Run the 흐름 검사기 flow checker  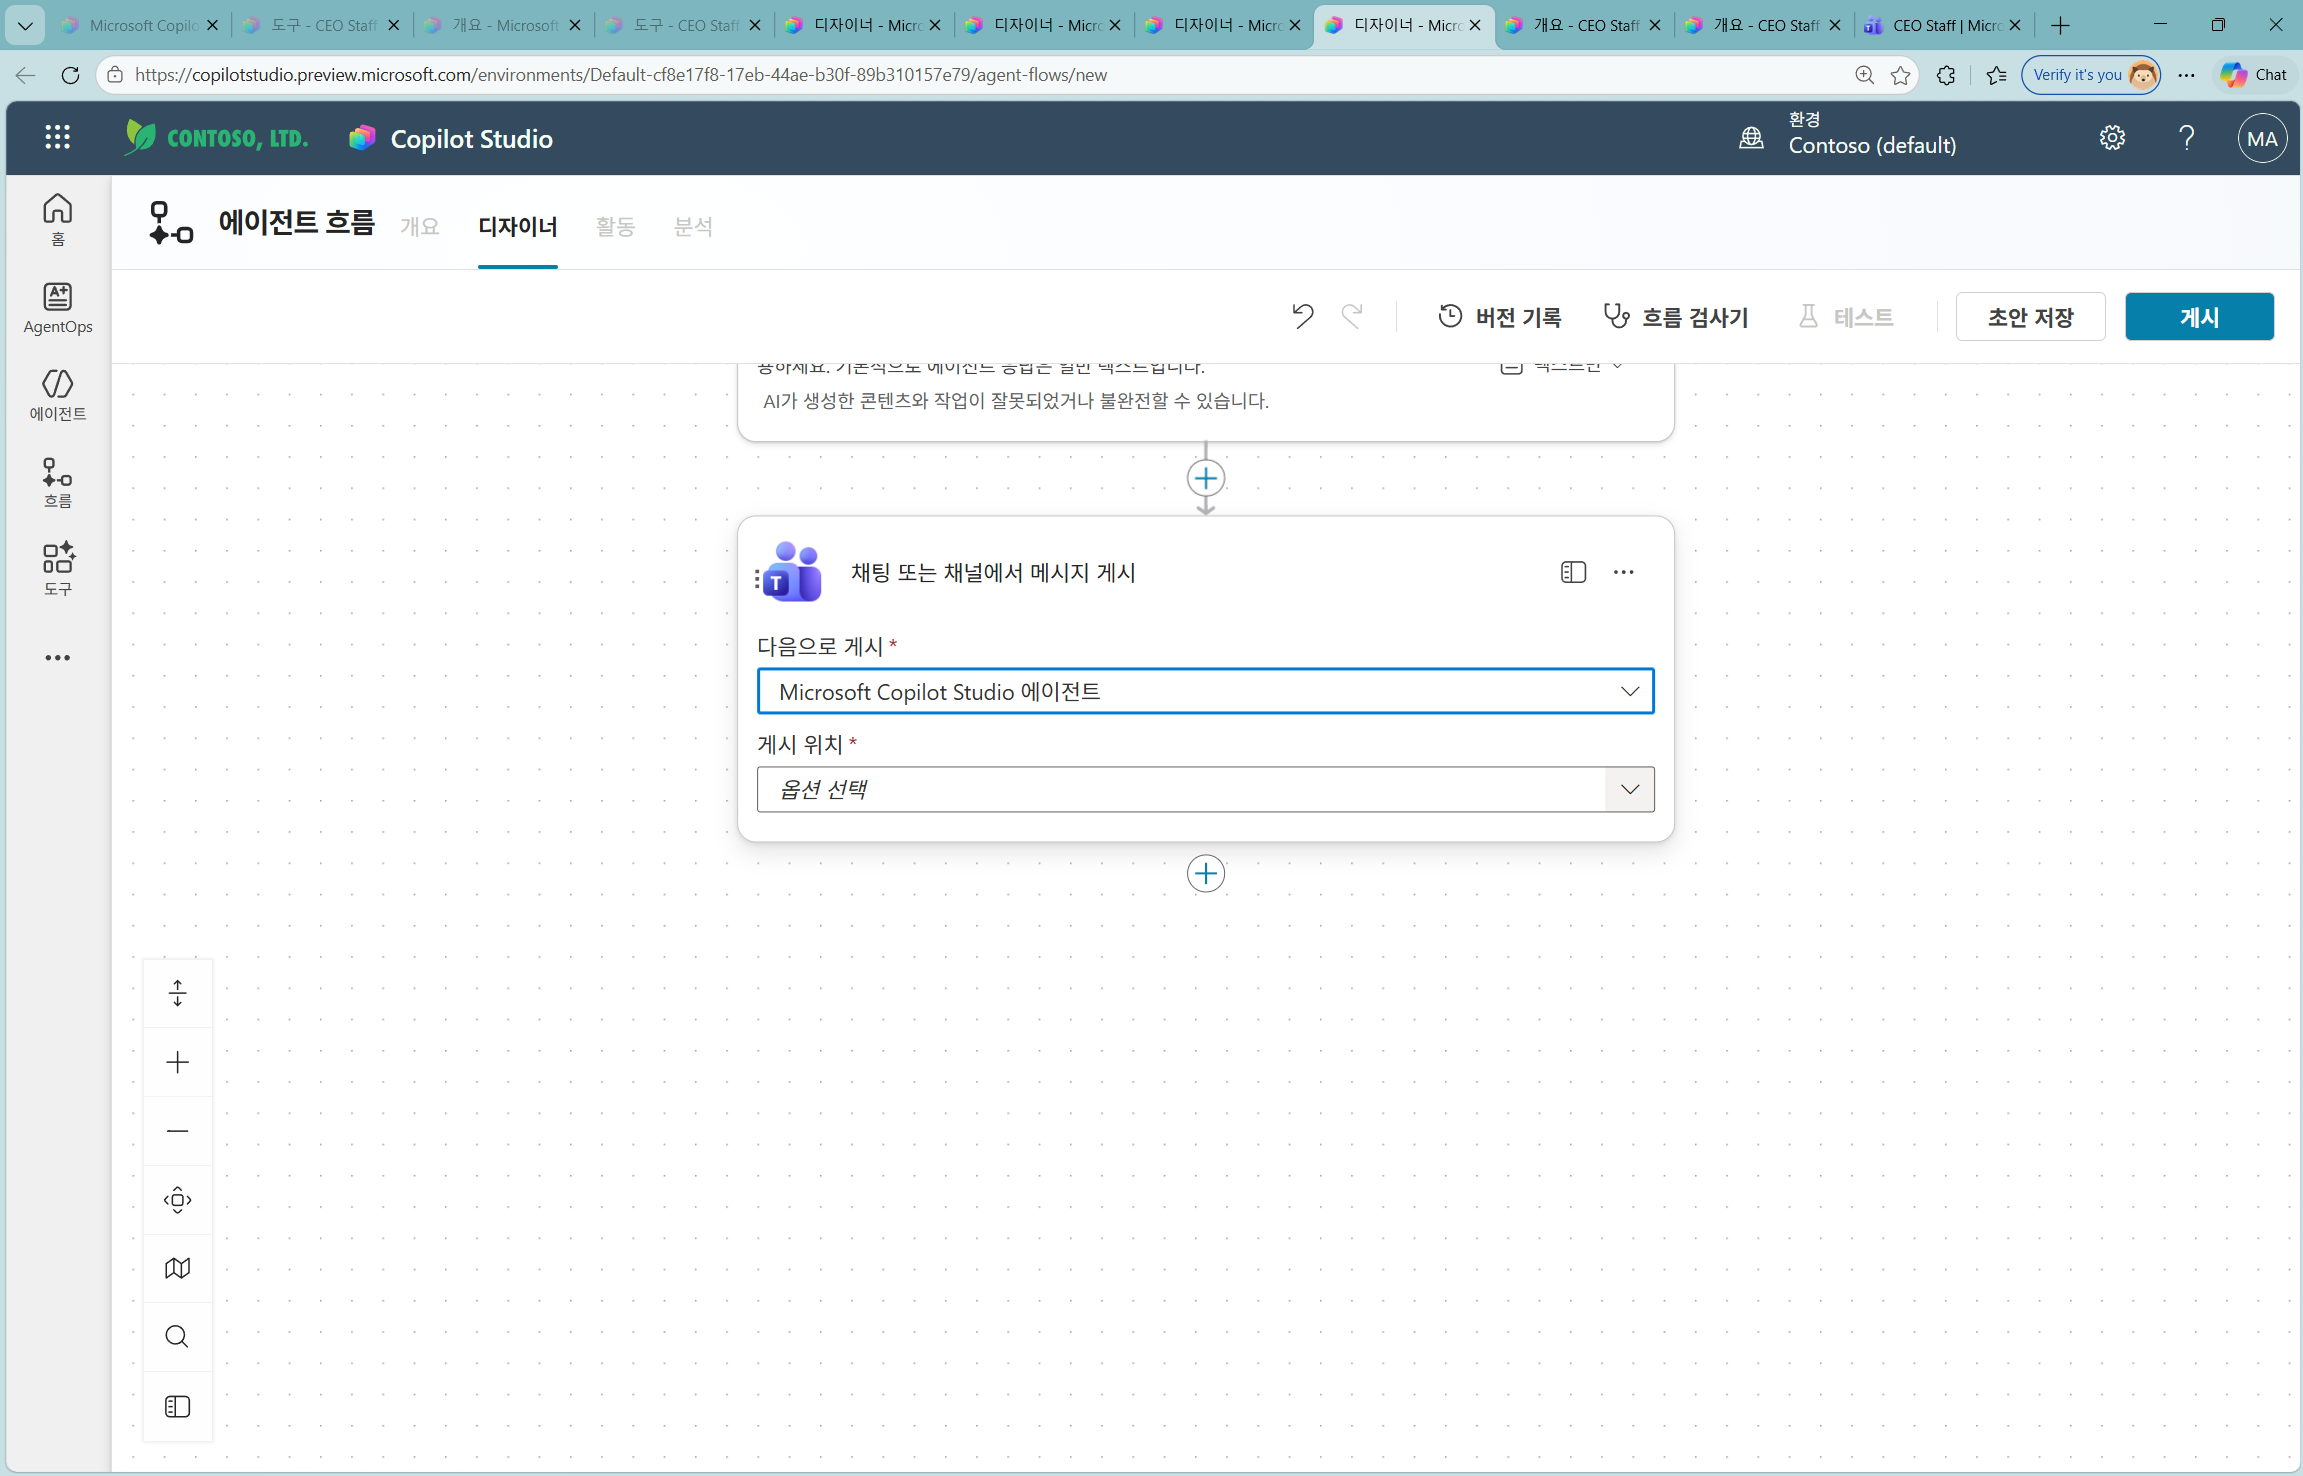pos(1676,317)
